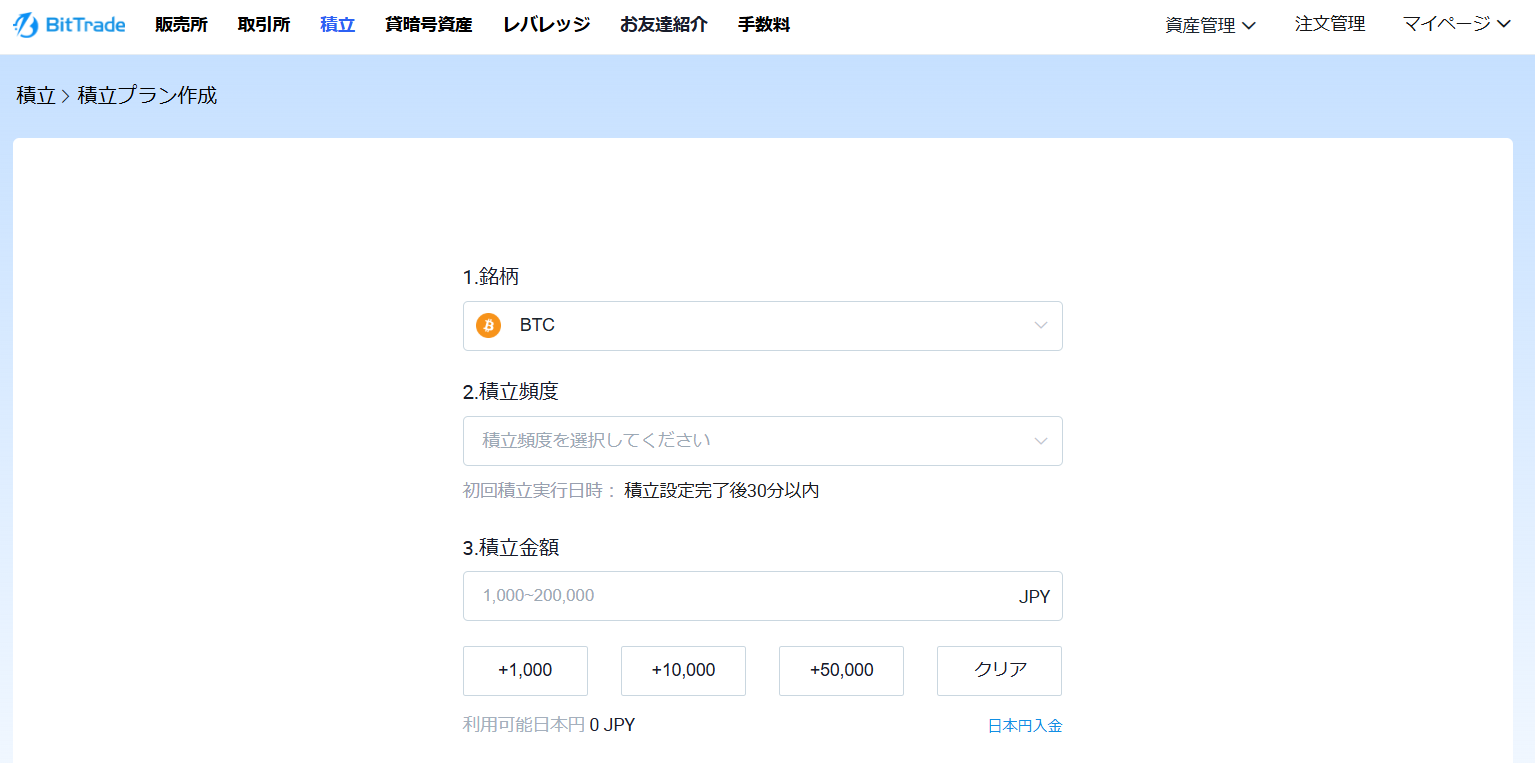The image size is (1535, 763).
Task: Add 1,000 JPY with the +1,000 button
Action: pyautogui.click(x=524, y=670)
